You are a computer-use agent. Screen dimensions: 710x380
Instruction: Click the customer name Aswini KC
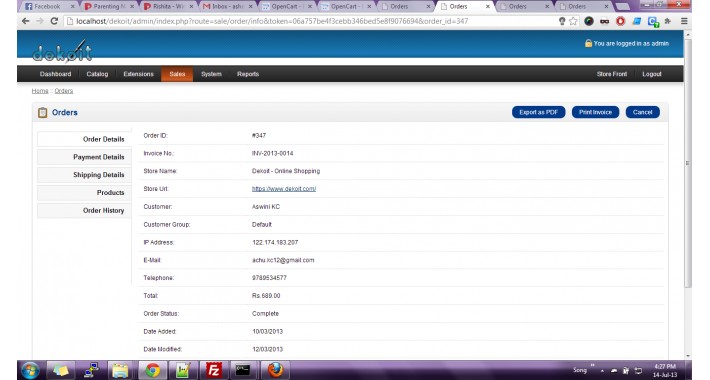point(266,207)
